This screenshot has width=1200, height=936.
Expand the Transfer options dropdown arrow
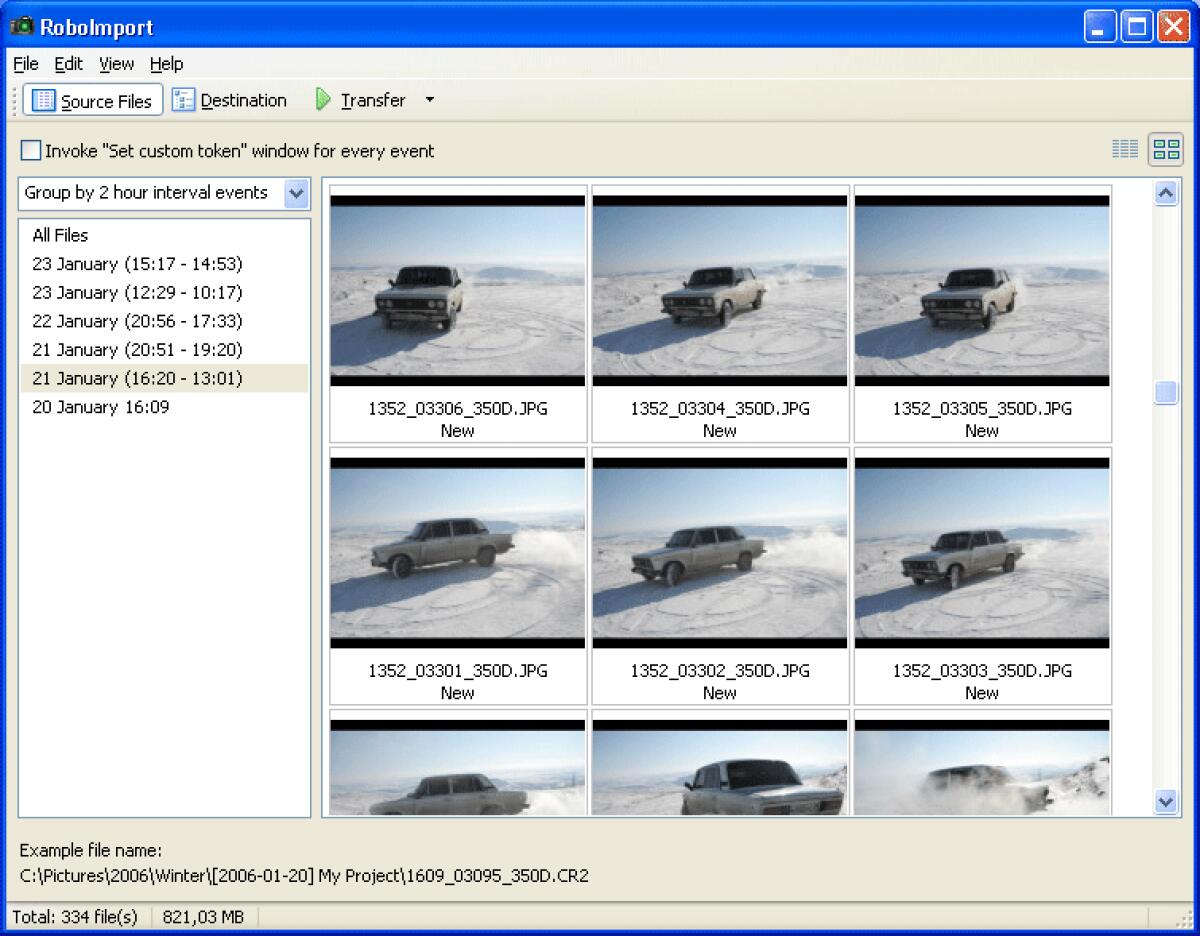pos(429,100)
